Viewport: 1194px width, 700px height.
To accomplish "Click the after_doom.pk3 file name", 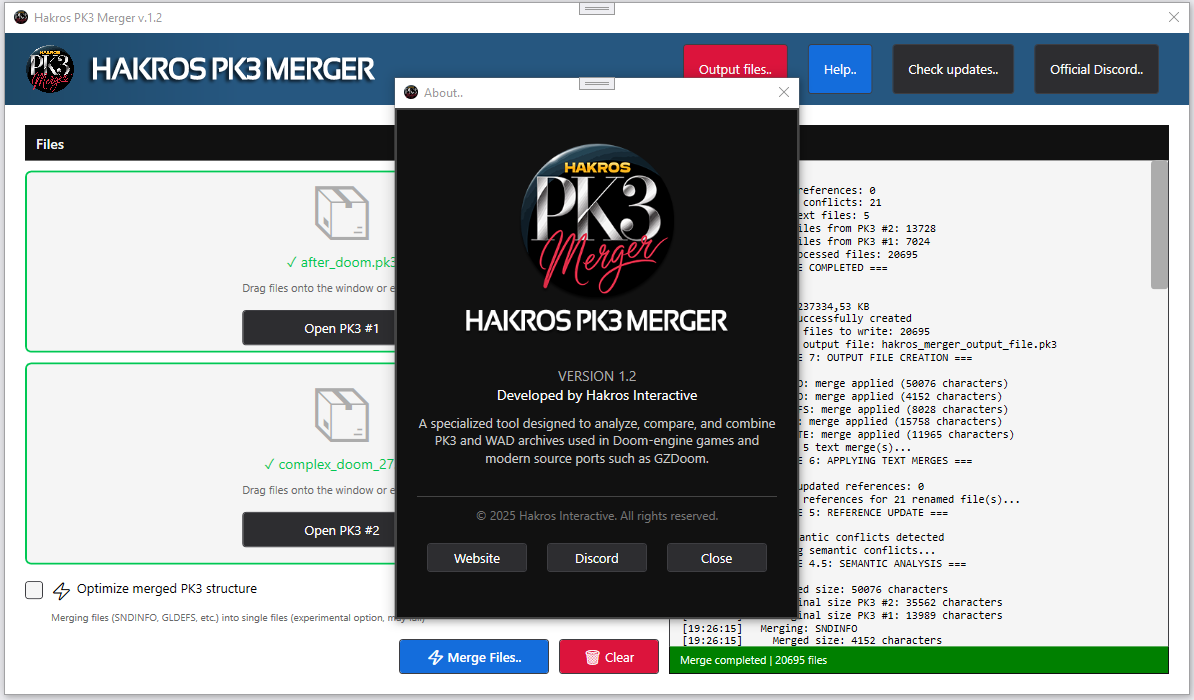I will tap(341, 262).
